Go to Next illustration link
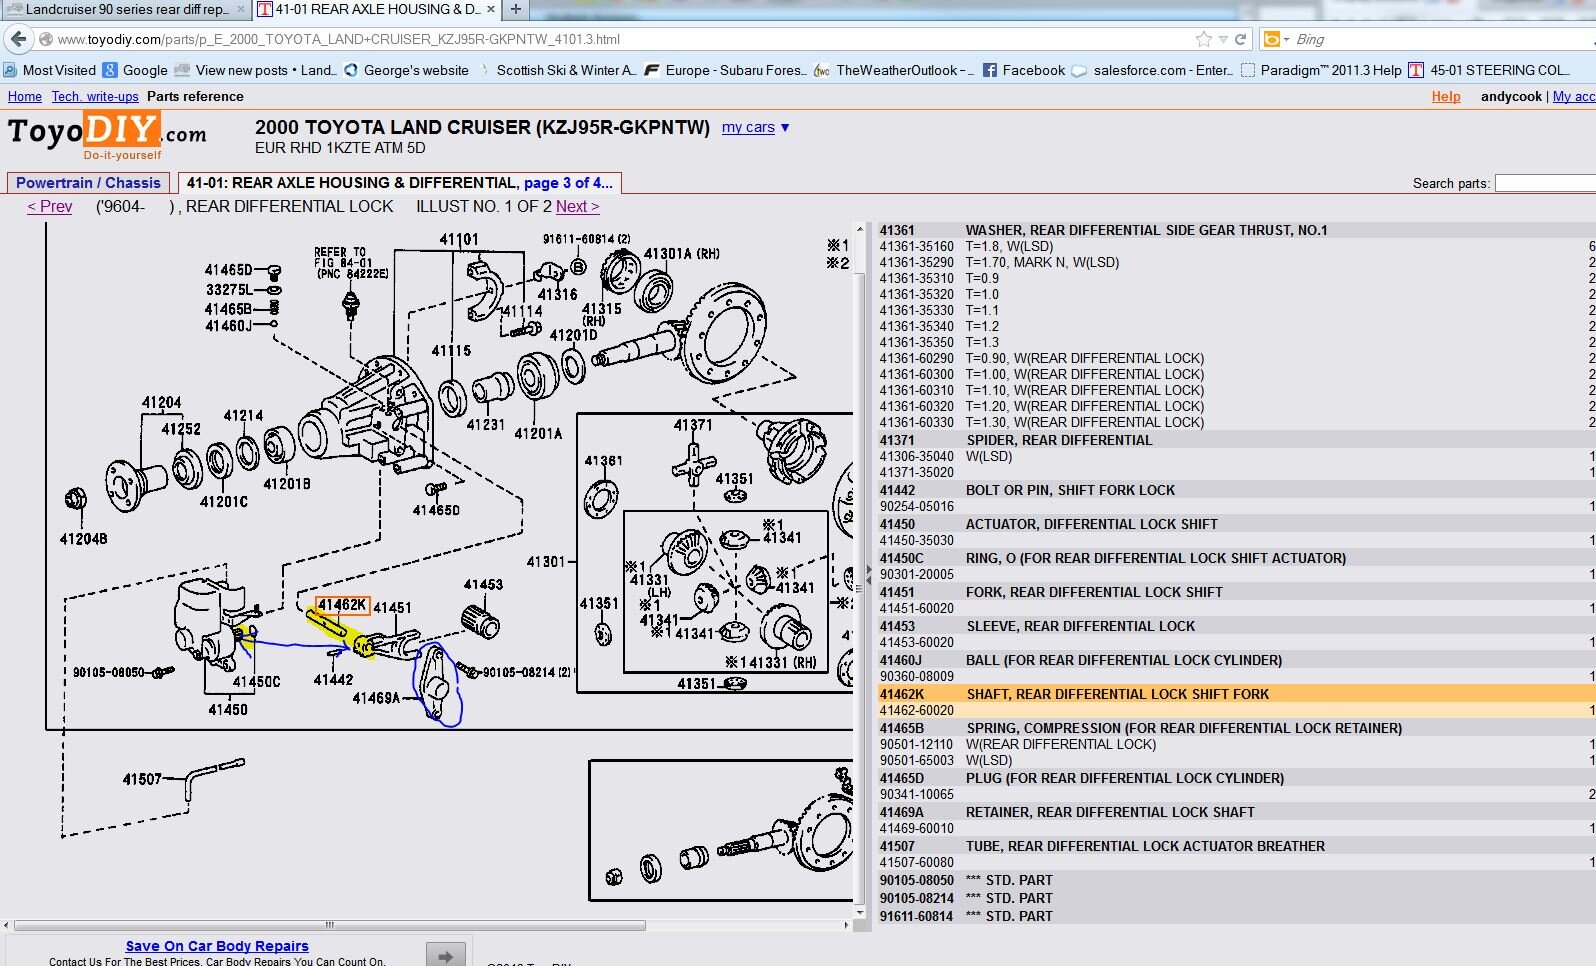This screenshot has height=966, width=1596. click(x=578, y=206)
